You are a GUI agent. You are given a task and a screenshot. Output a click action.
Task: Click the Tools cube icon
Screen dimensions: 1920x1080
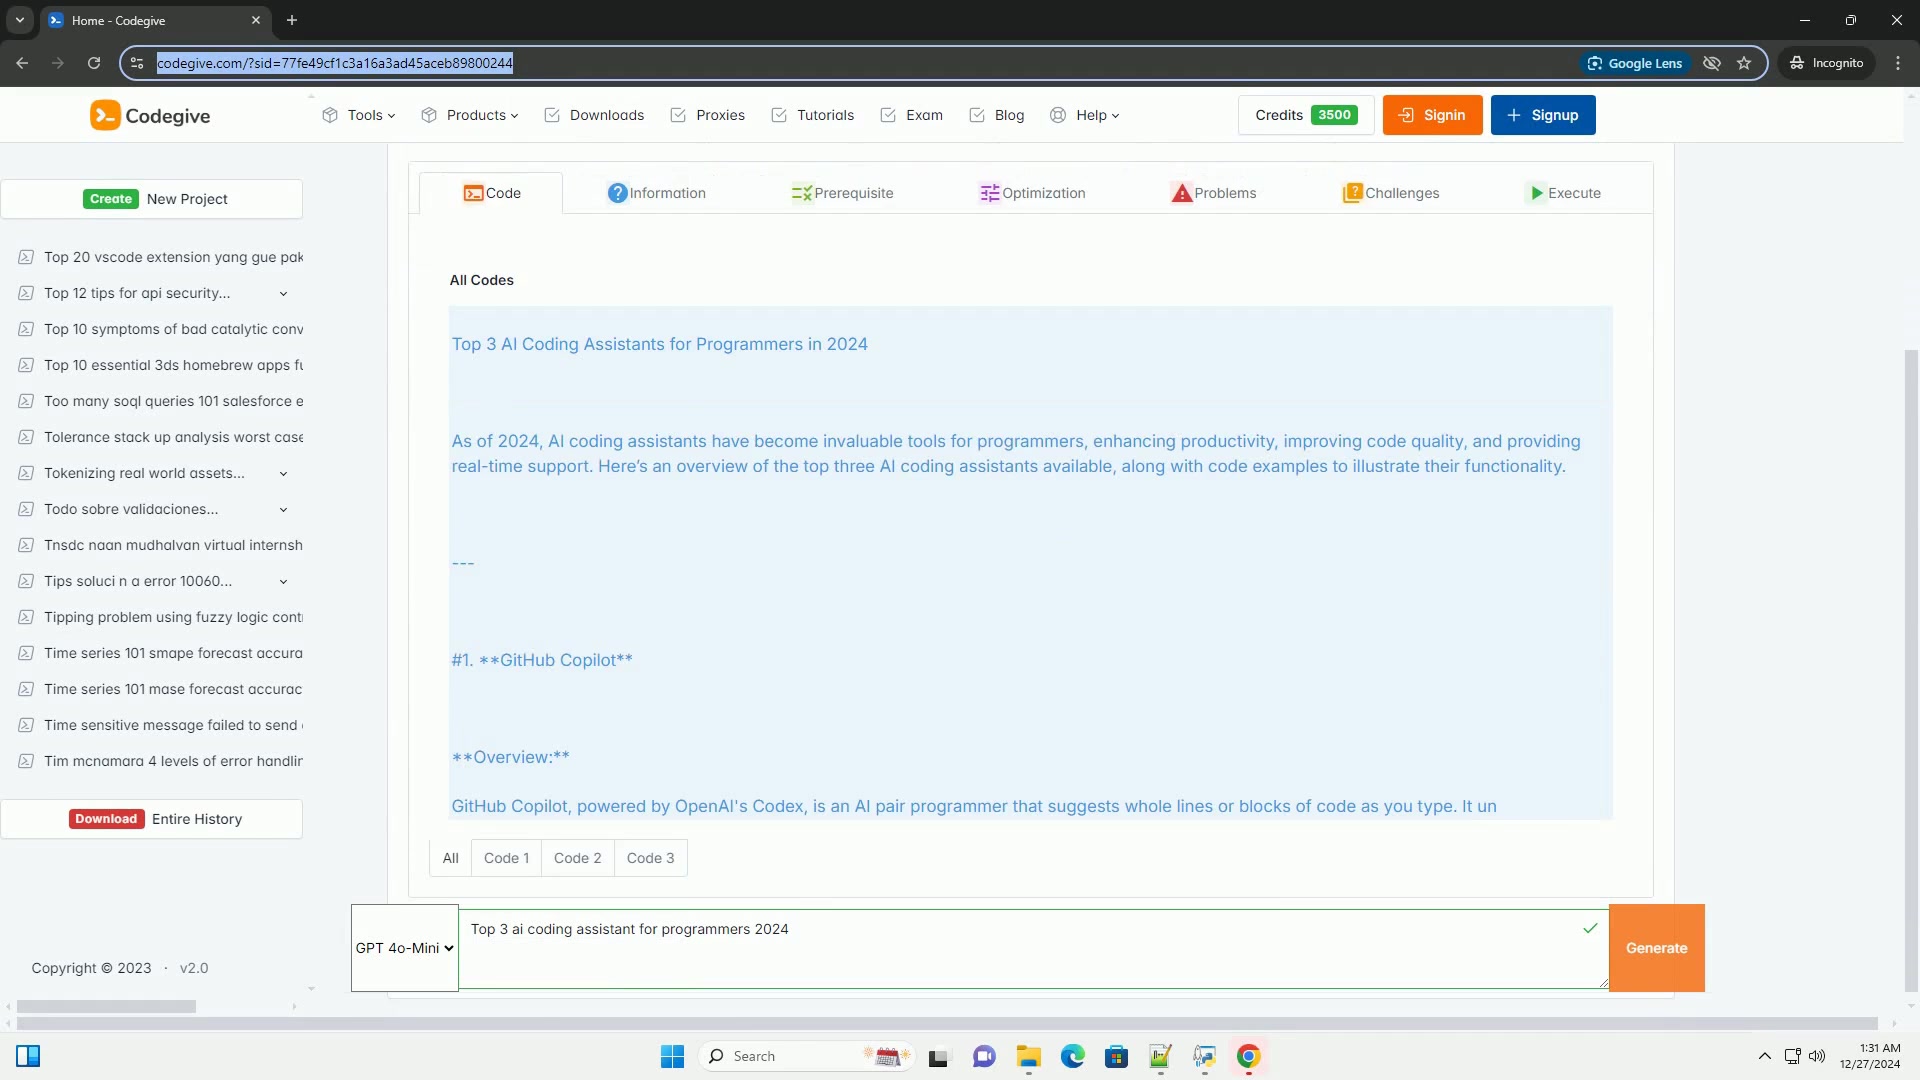pyautogui.click(x=330, y=115)
